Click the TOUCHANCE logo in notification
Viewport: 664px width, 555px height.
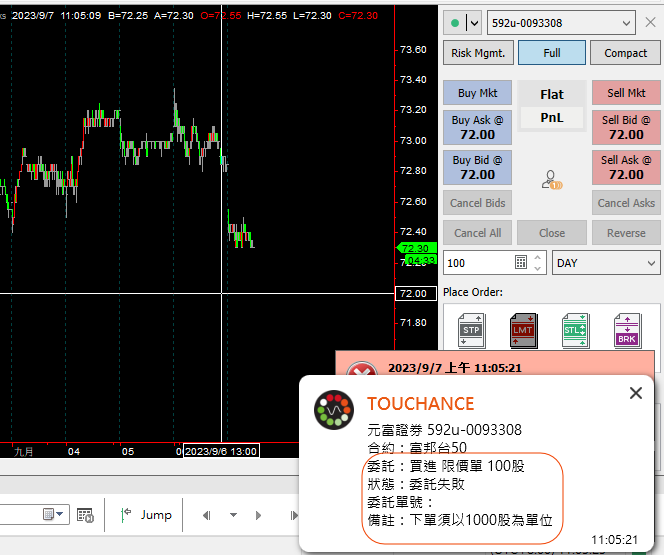click(x=334, y=410)
